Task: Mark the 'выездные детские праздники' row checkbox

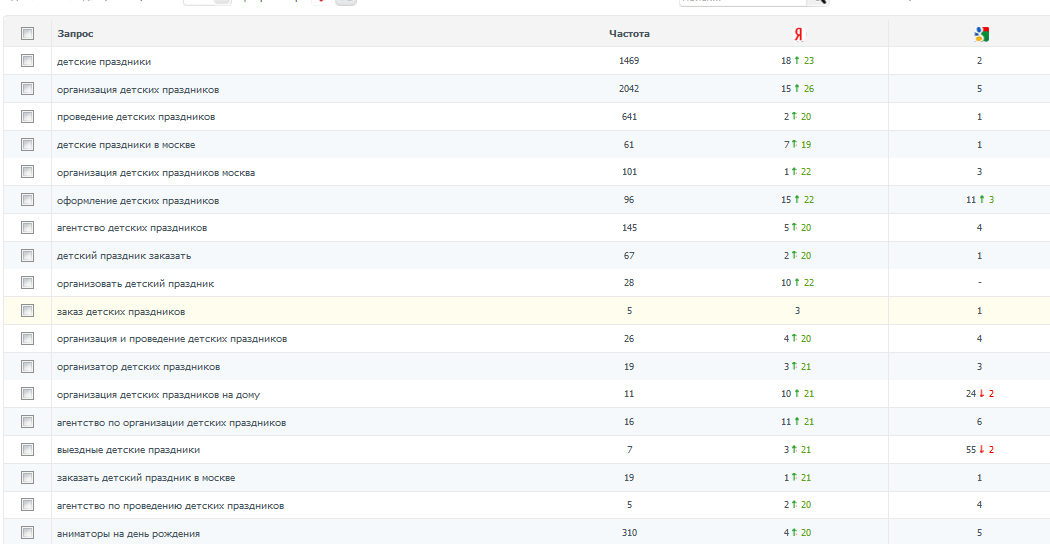Action: (x=28, y=450)
